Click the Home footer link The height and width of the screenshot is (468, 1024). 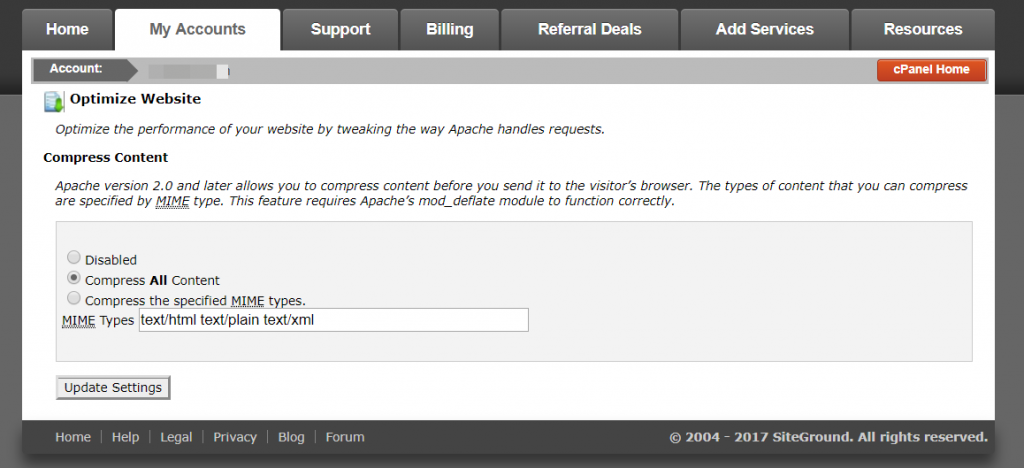[x=73, y=437]
